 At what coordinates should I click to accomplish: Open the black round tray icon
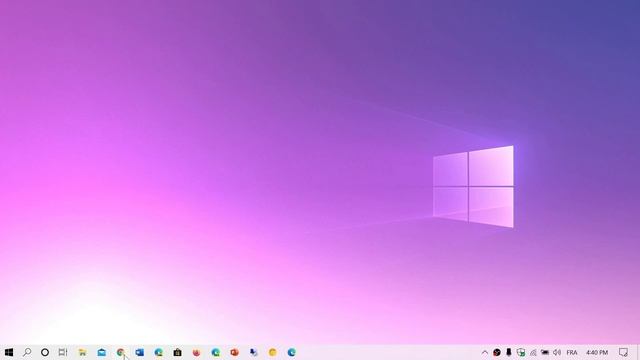click(x=497, y=352)
